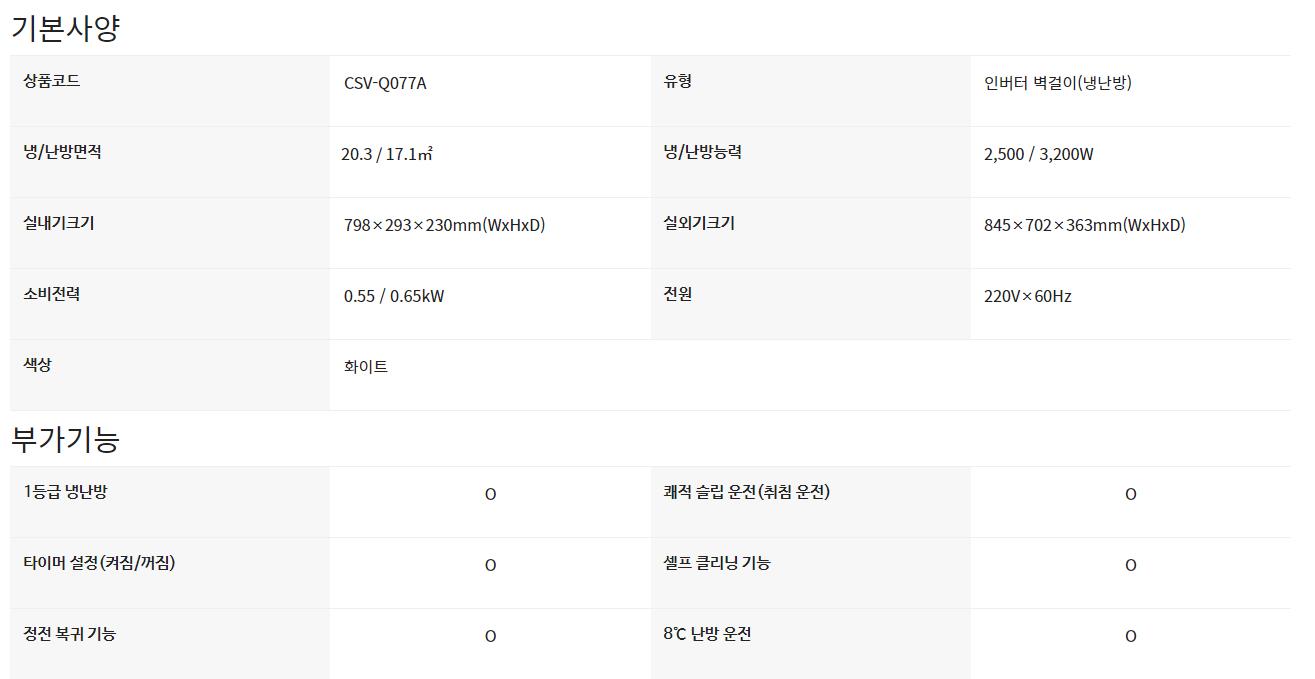Click the 인버터 벽걸이(냉난방) type value
This screenshot has height=679, width=1315.
click(1057, 83)
